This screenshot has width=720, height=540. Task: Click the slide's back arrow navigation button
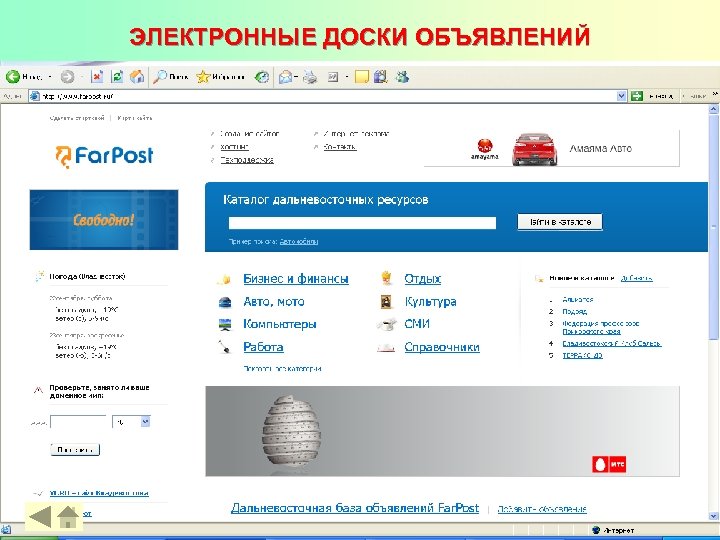tap(39, 517)
